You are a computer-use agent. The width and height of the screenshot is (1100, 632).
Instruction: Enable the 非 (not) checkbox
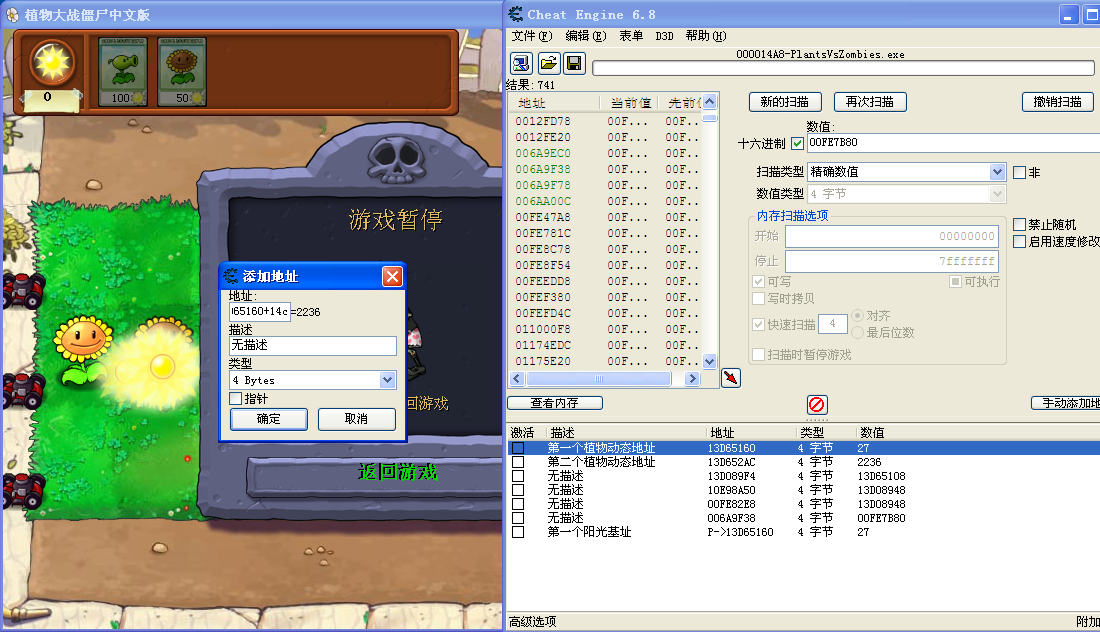pos(1019,173)
